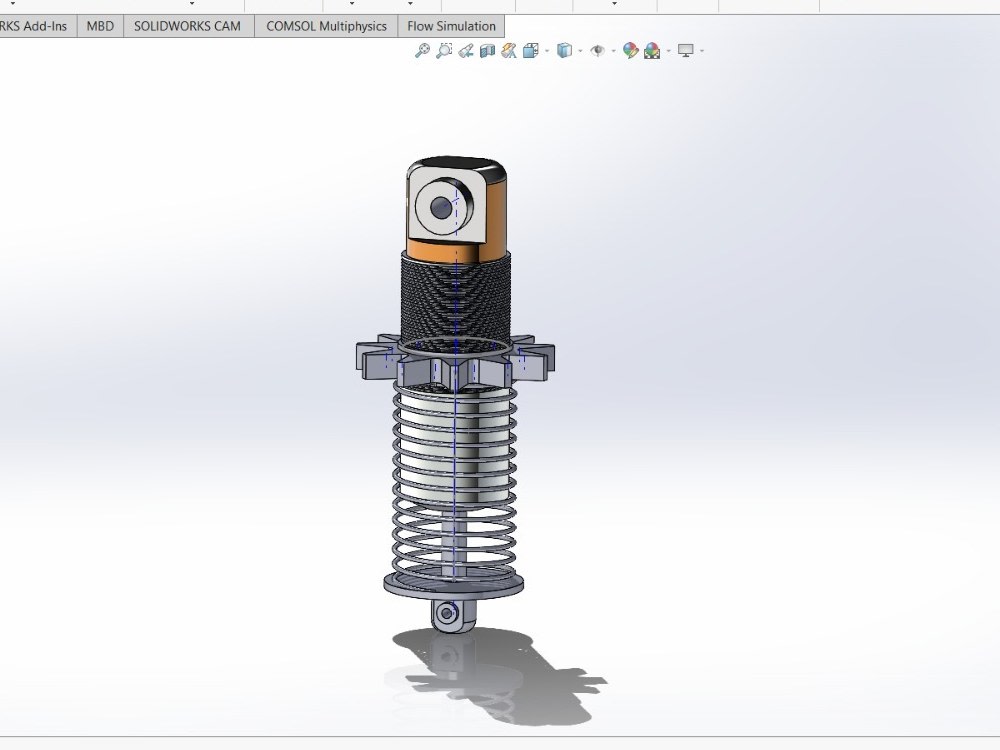Click the Hide/Show Items eye icon
The image size is (1000, 750).
pos(597,50)
